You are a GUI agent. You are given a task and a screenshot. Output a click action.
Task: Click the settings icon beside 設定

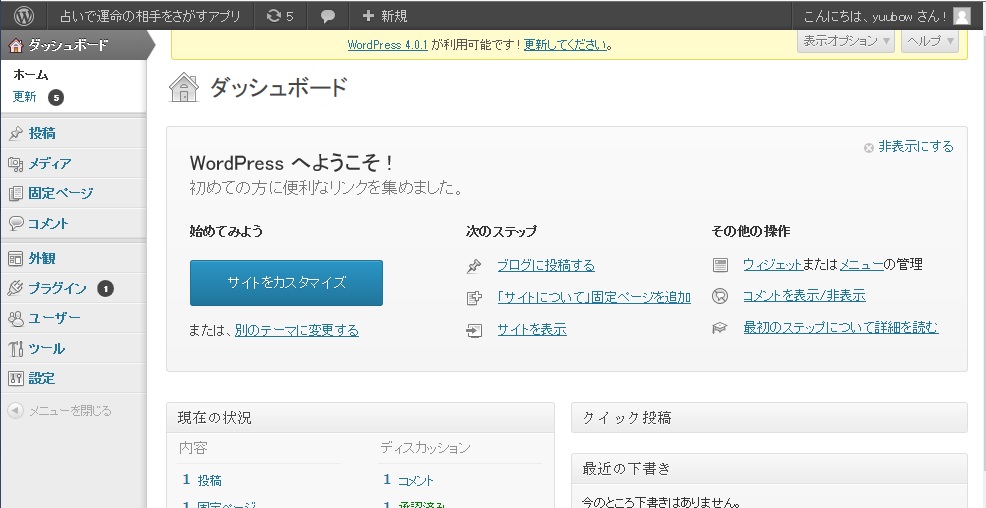16,378
